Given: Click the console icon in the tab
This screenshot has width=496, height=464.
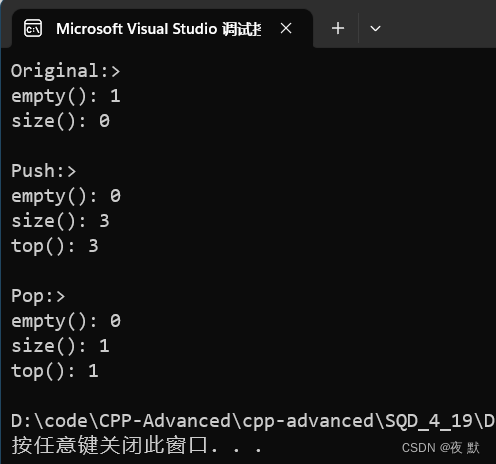Looking at the screenshot, I should (33, 28).
